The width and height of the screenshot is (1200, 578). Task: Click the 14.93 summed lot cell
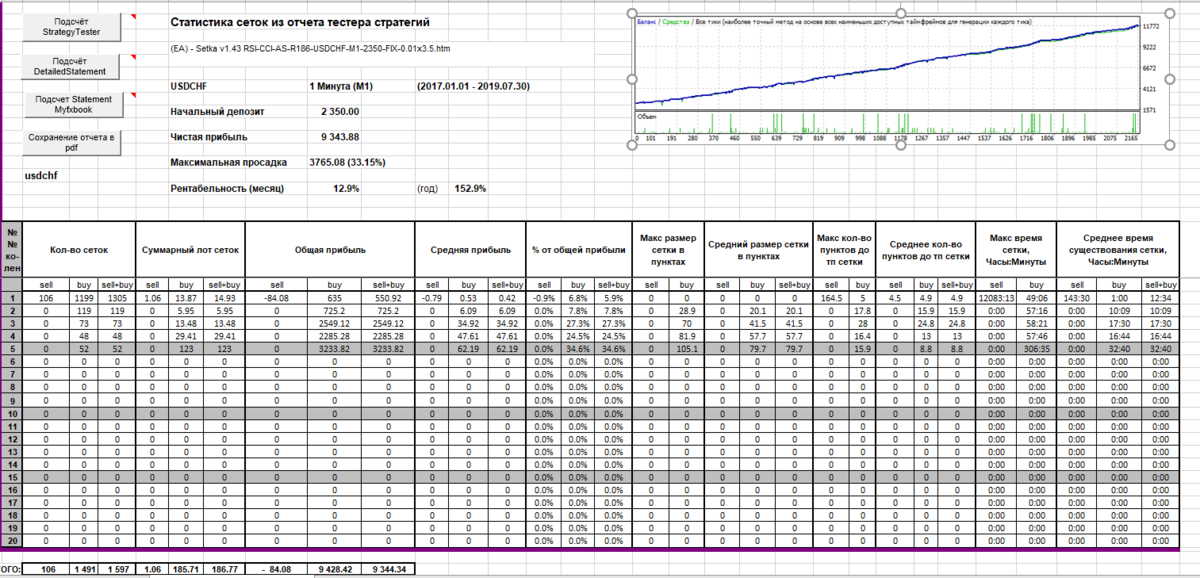pos(224,297)
